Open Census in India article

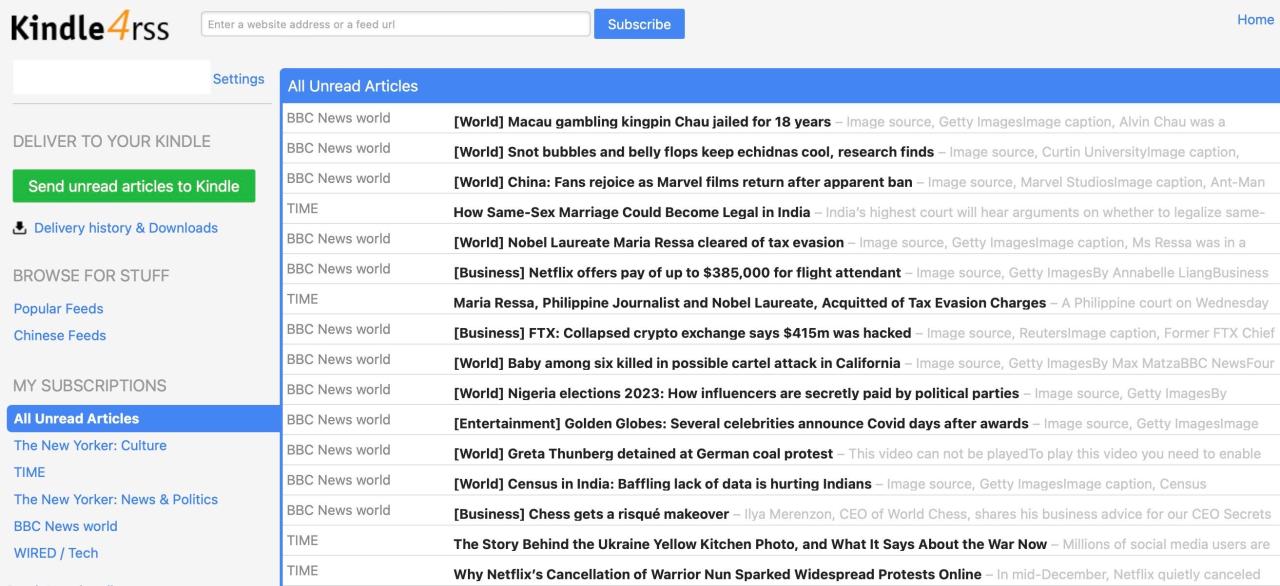[x=662, y=483]
